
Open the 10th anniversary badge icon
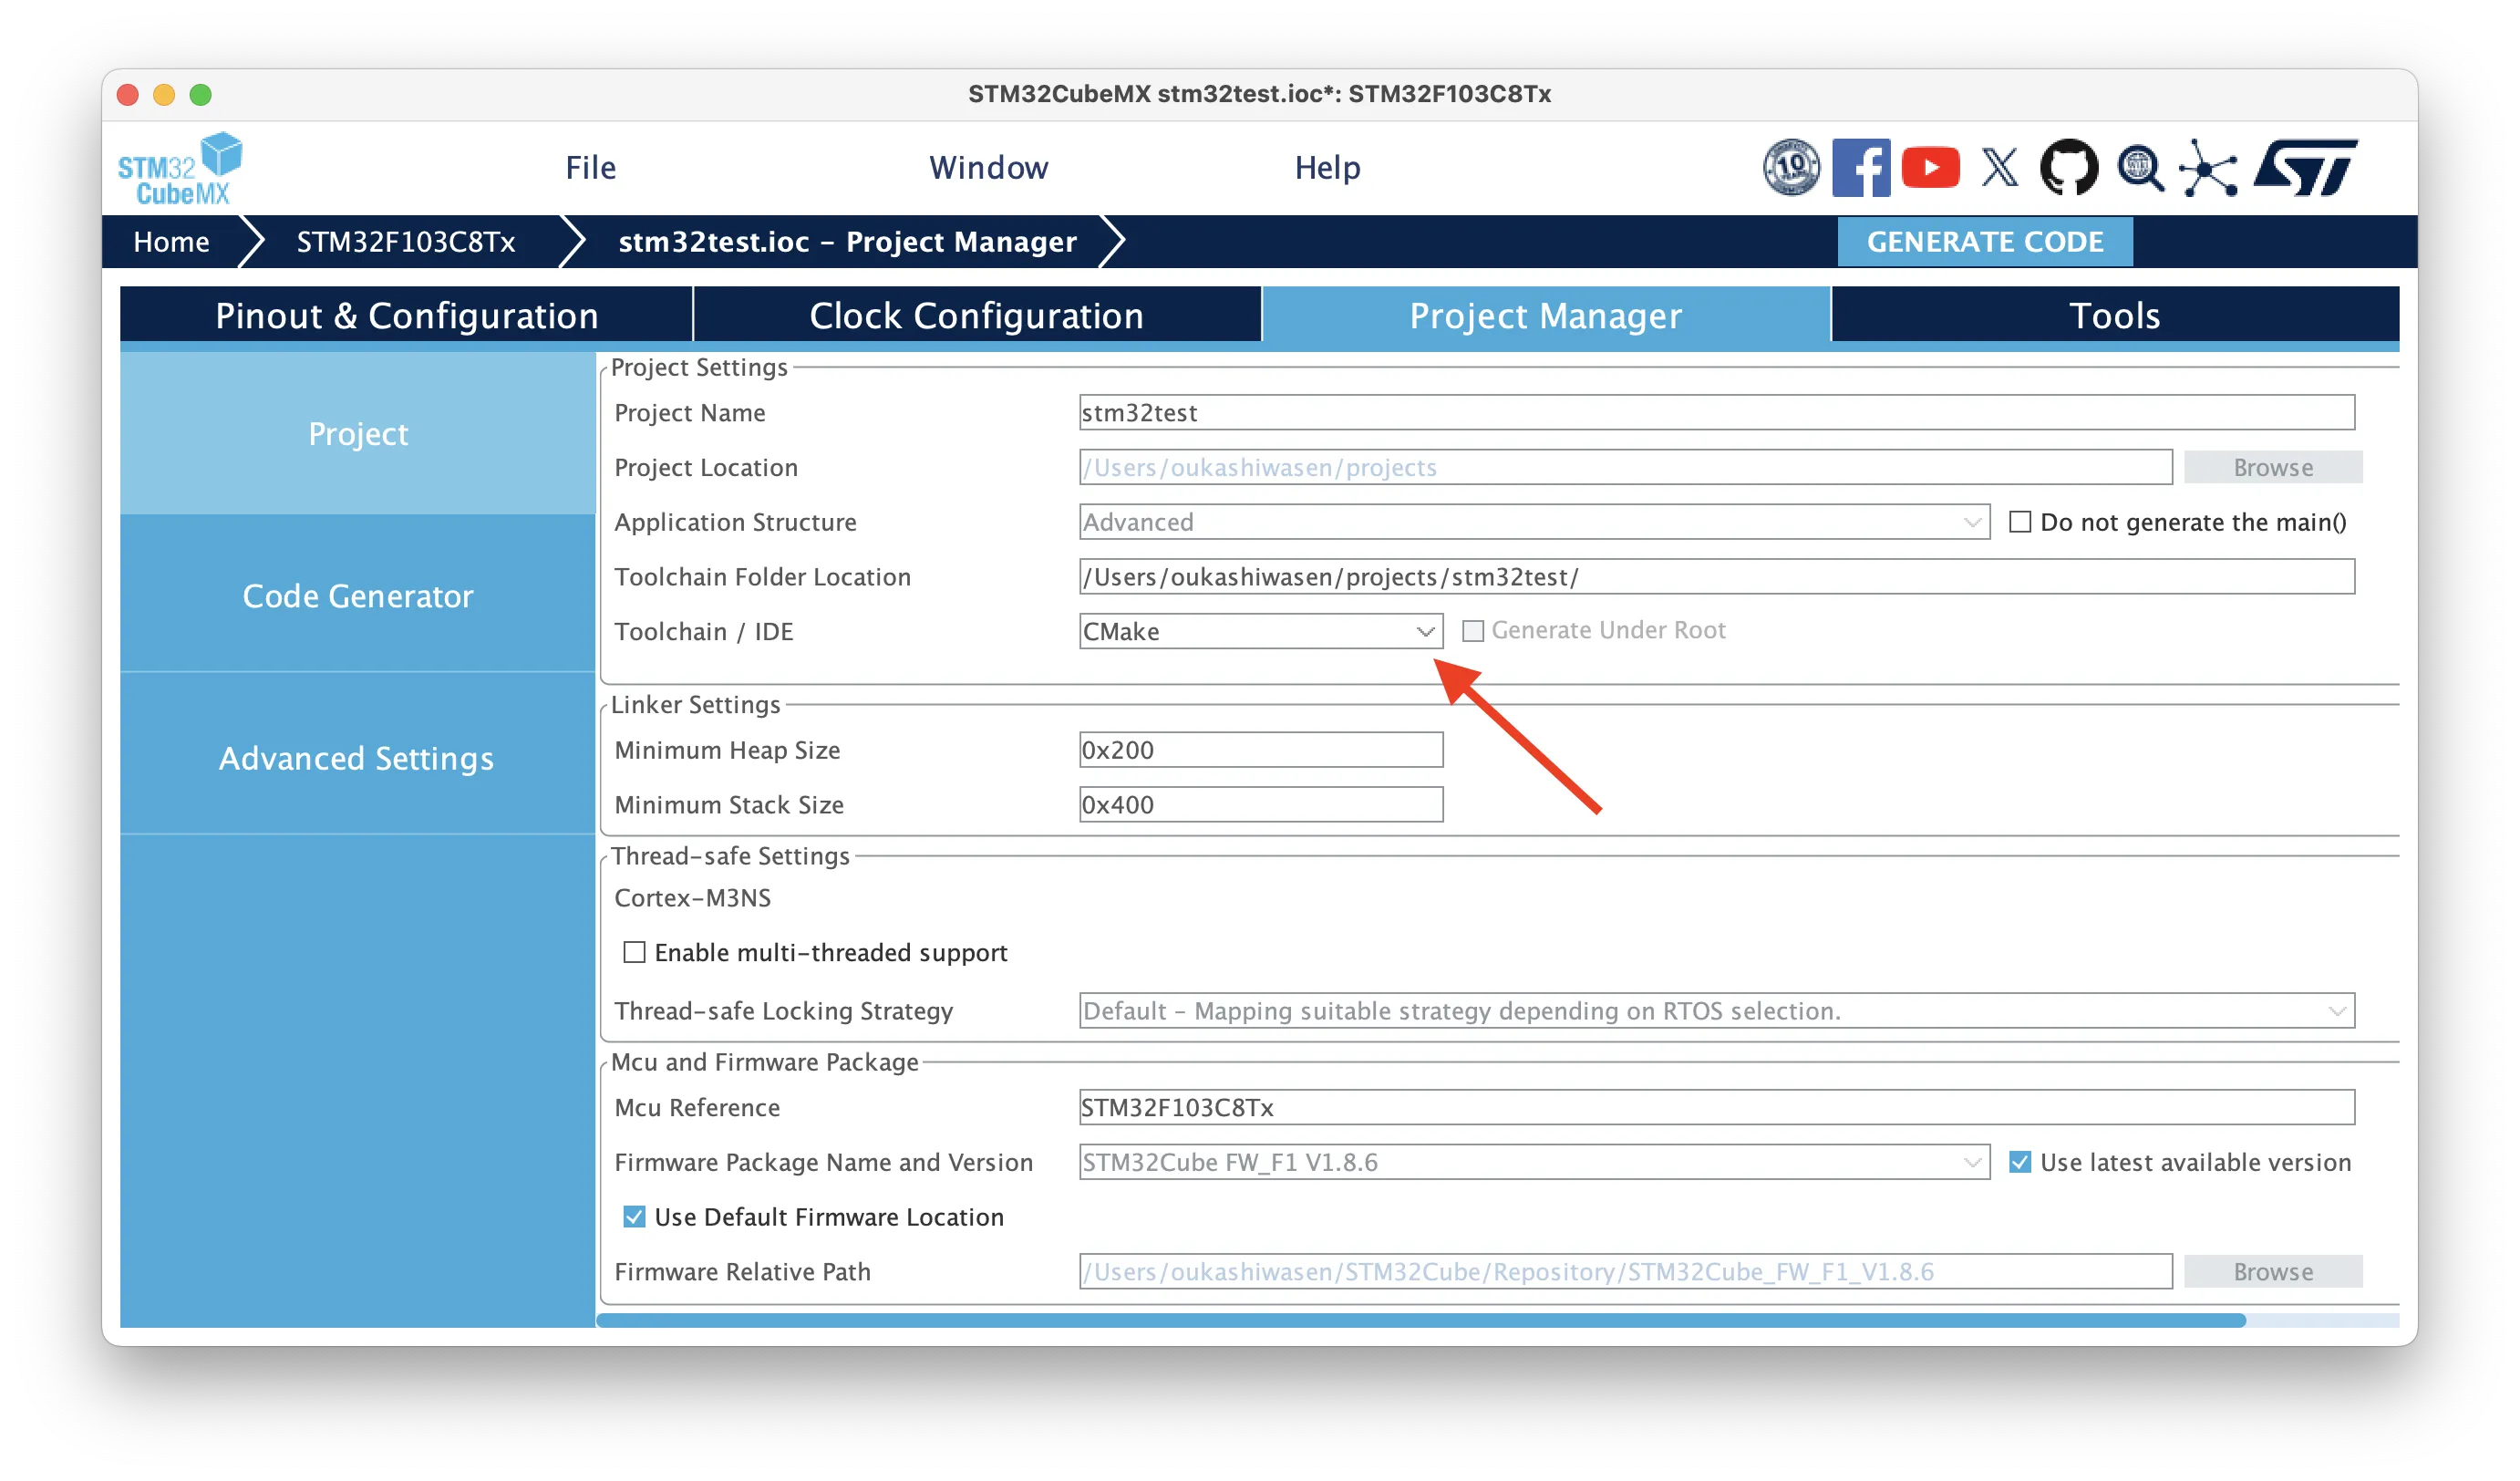(x=1791, y=168)
